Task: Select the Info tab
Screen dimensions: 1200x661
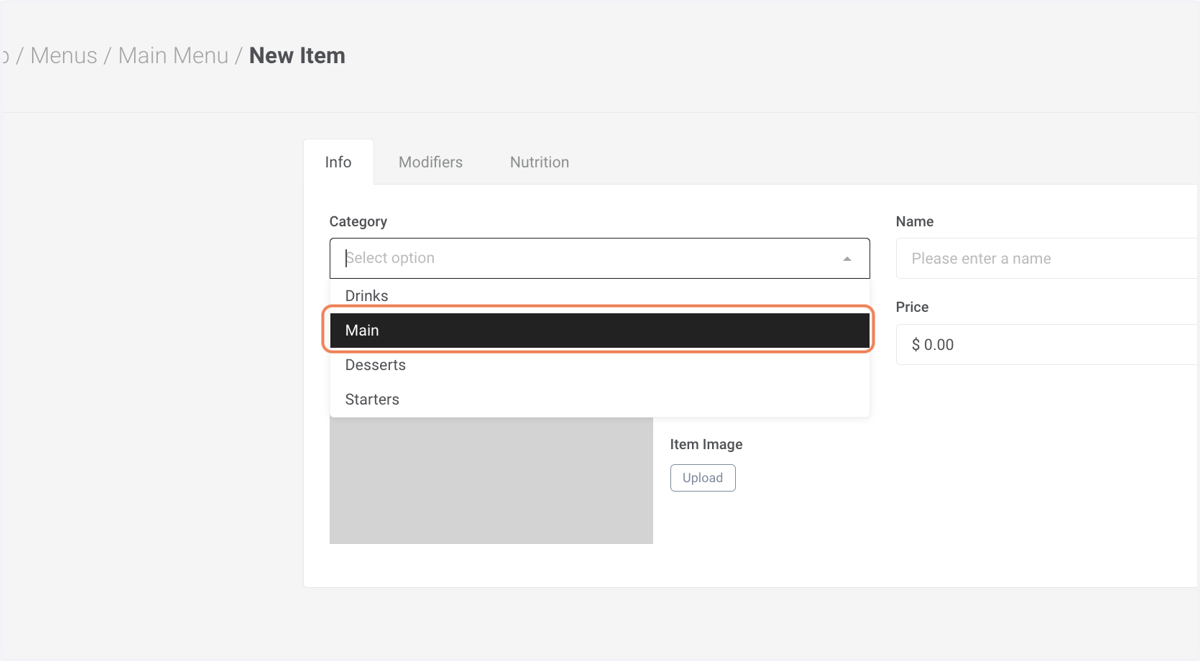Action: (x=338, y=162)
